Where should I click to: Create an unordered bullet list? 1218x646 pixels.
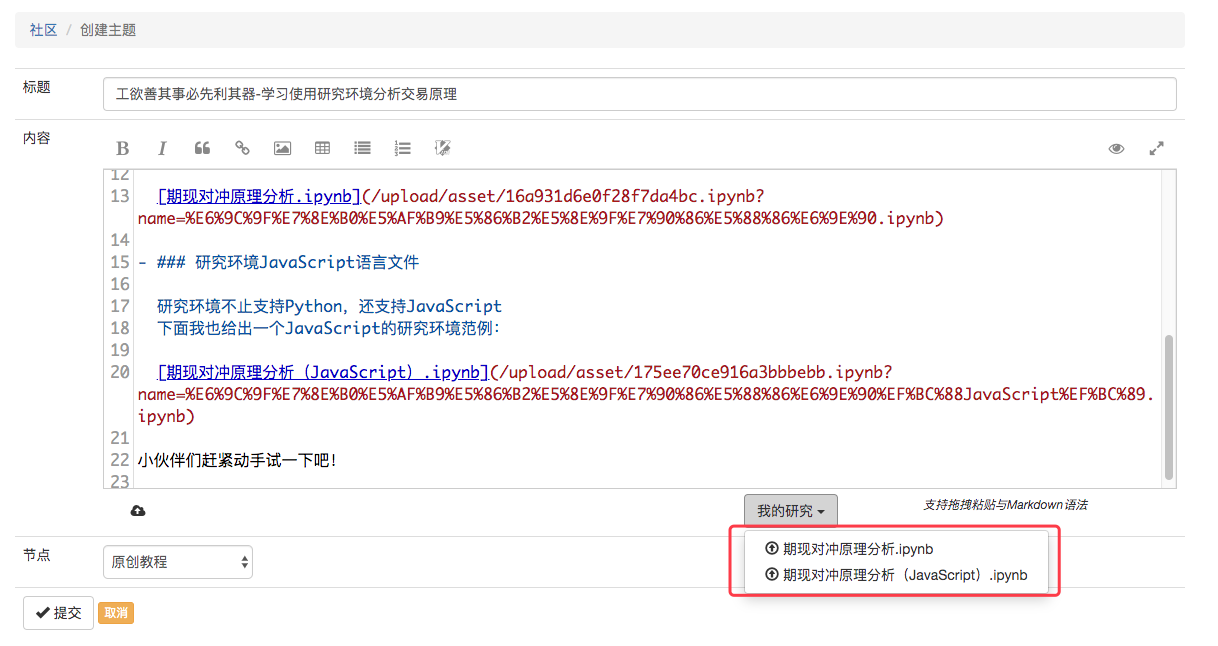click(362, 148)
